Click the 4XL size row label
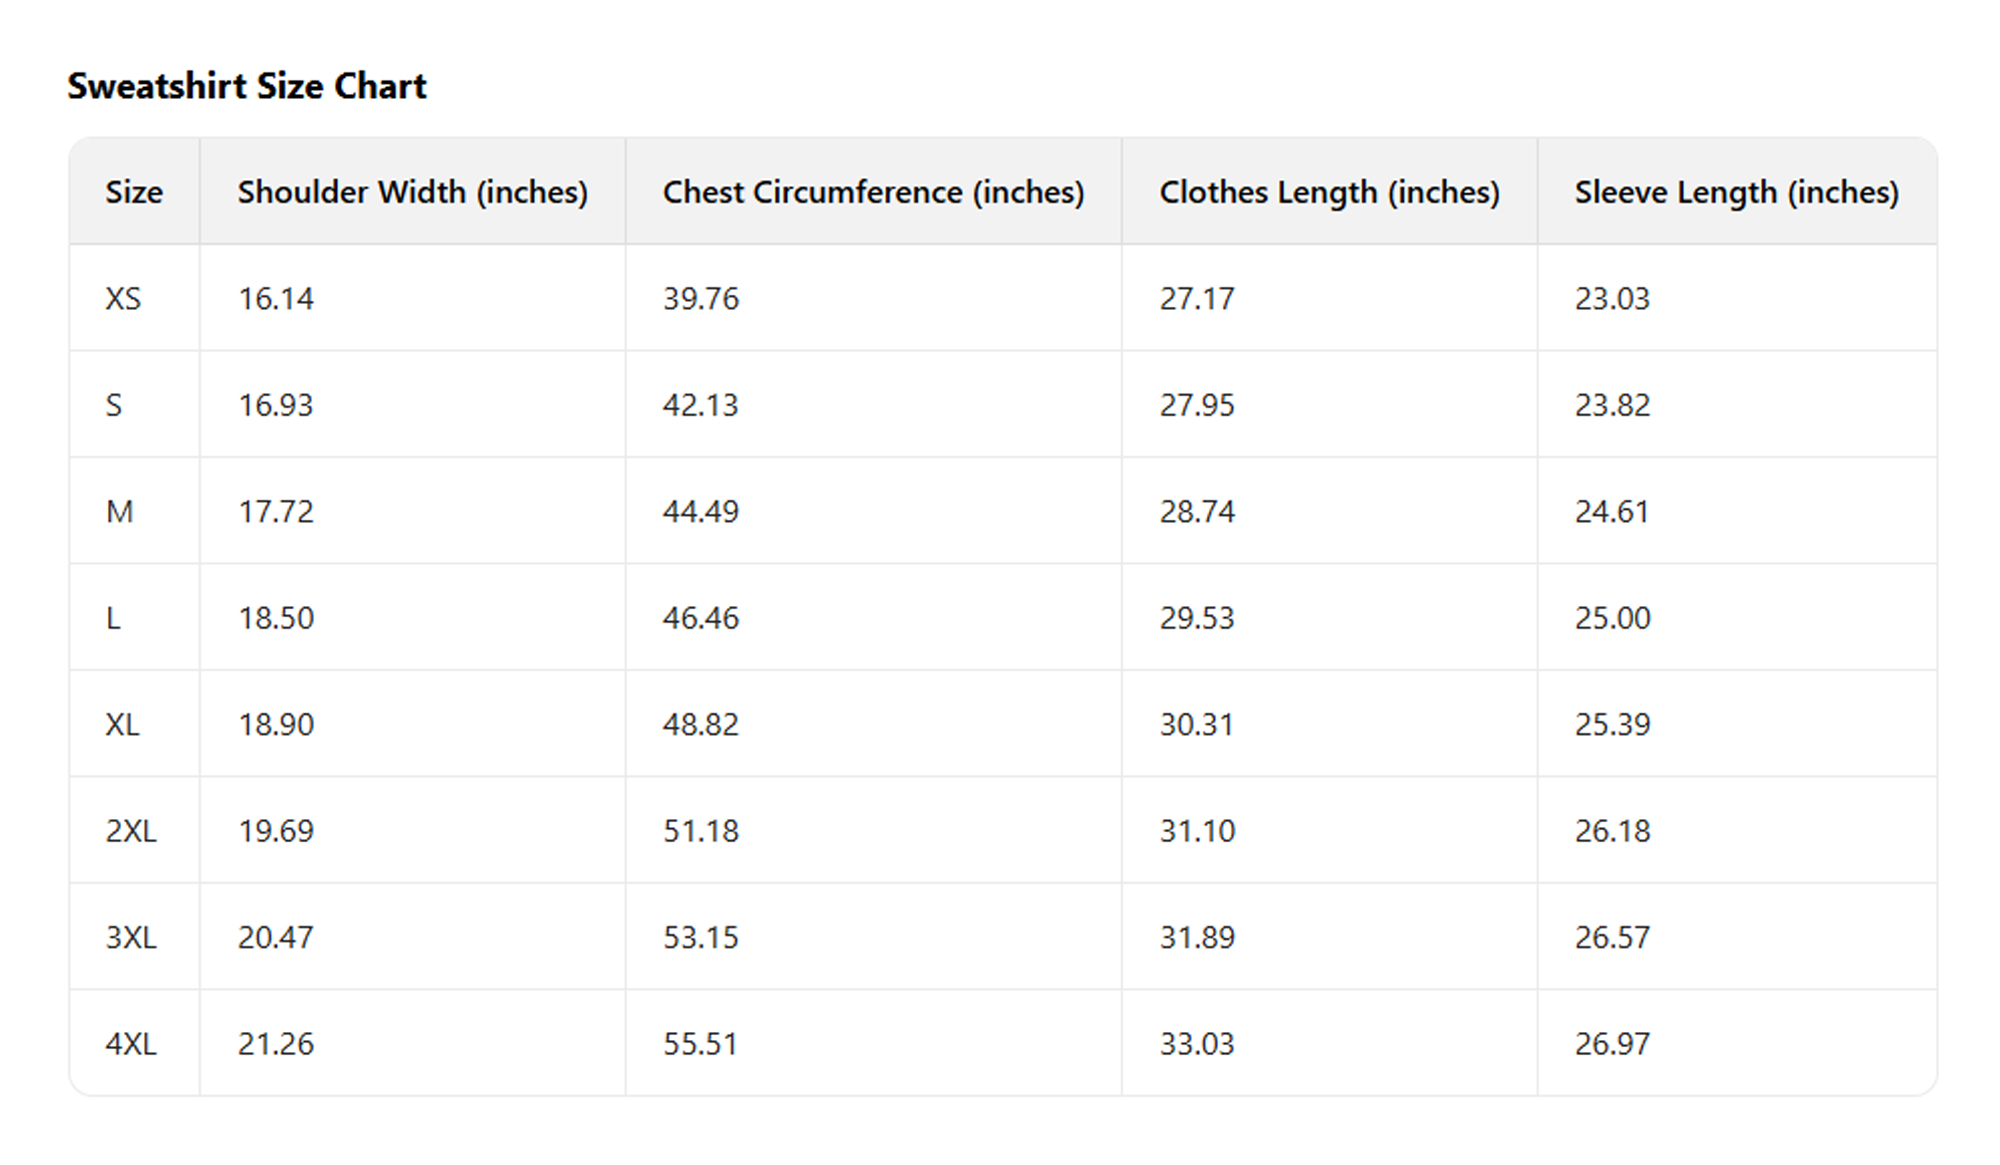The image size is (2000, 1165). tap(131, 1044)
